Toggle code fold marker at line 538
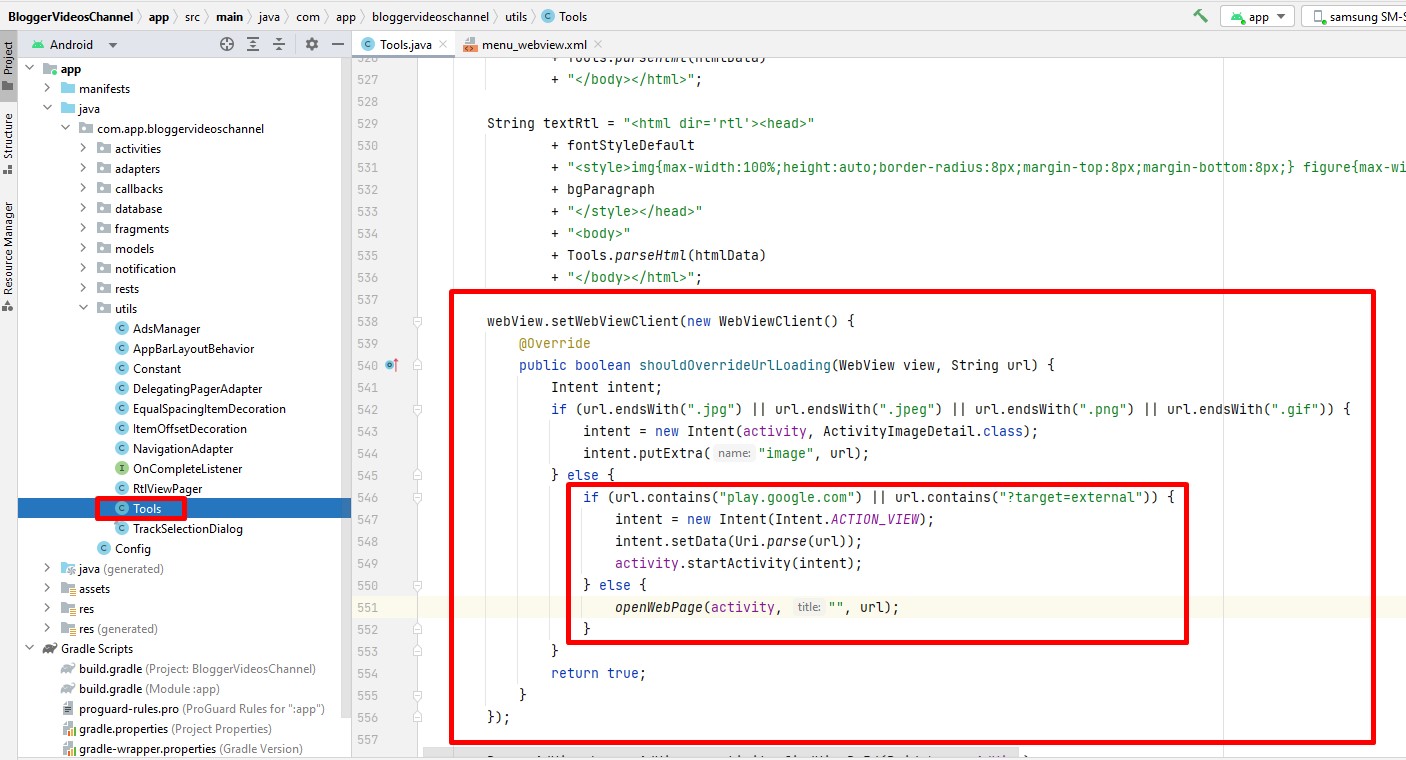 coord(417,321)
